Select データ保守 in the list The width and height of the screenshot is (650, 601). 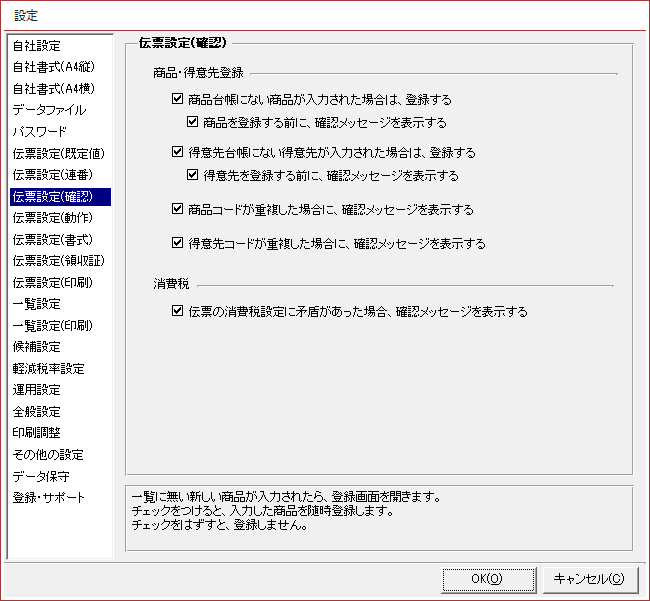point(41,476)
